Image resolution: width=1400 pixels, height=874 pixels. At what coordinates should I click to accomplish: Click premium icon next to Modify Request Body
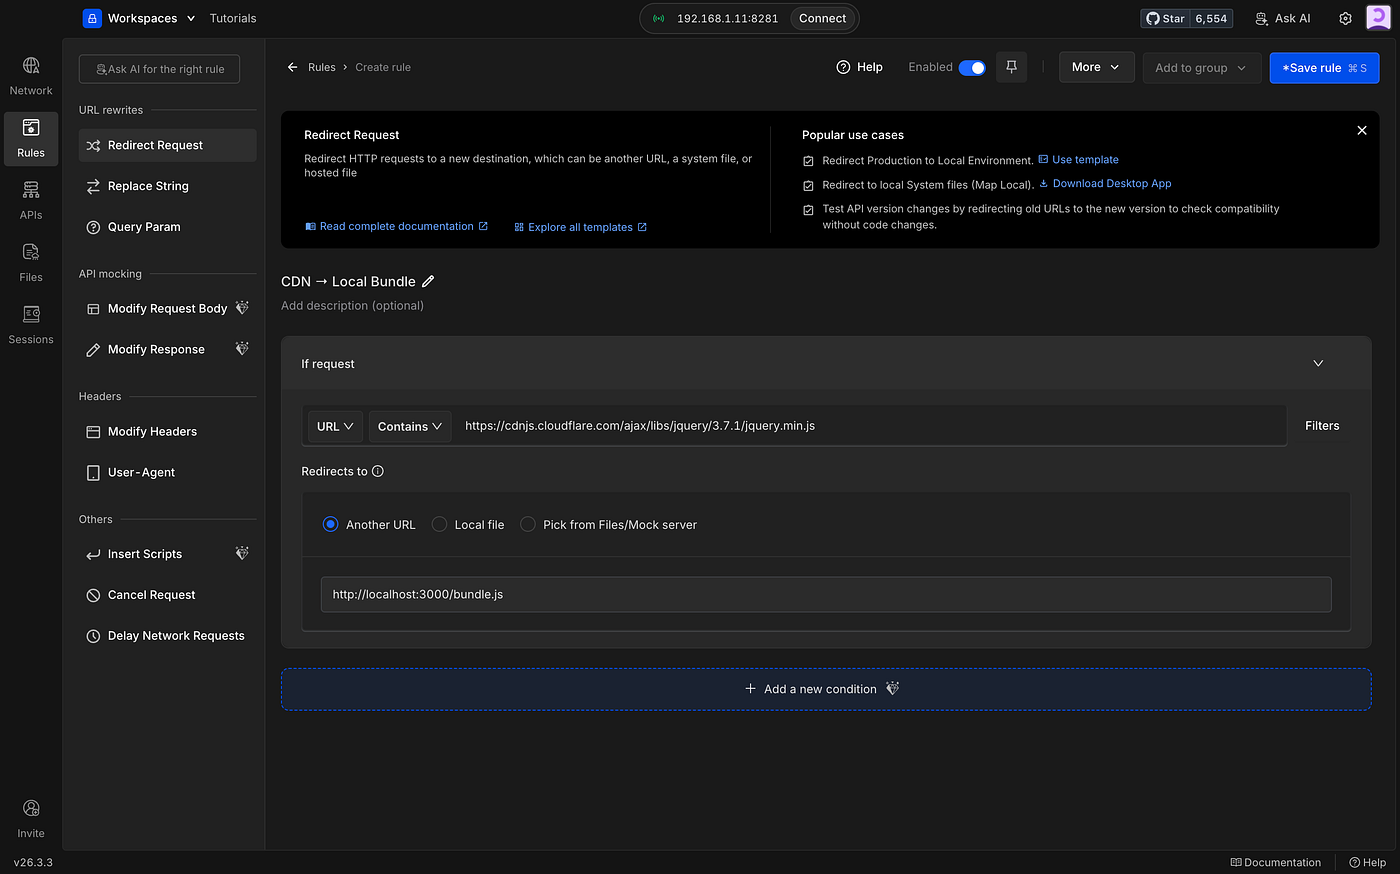(242, 308)
